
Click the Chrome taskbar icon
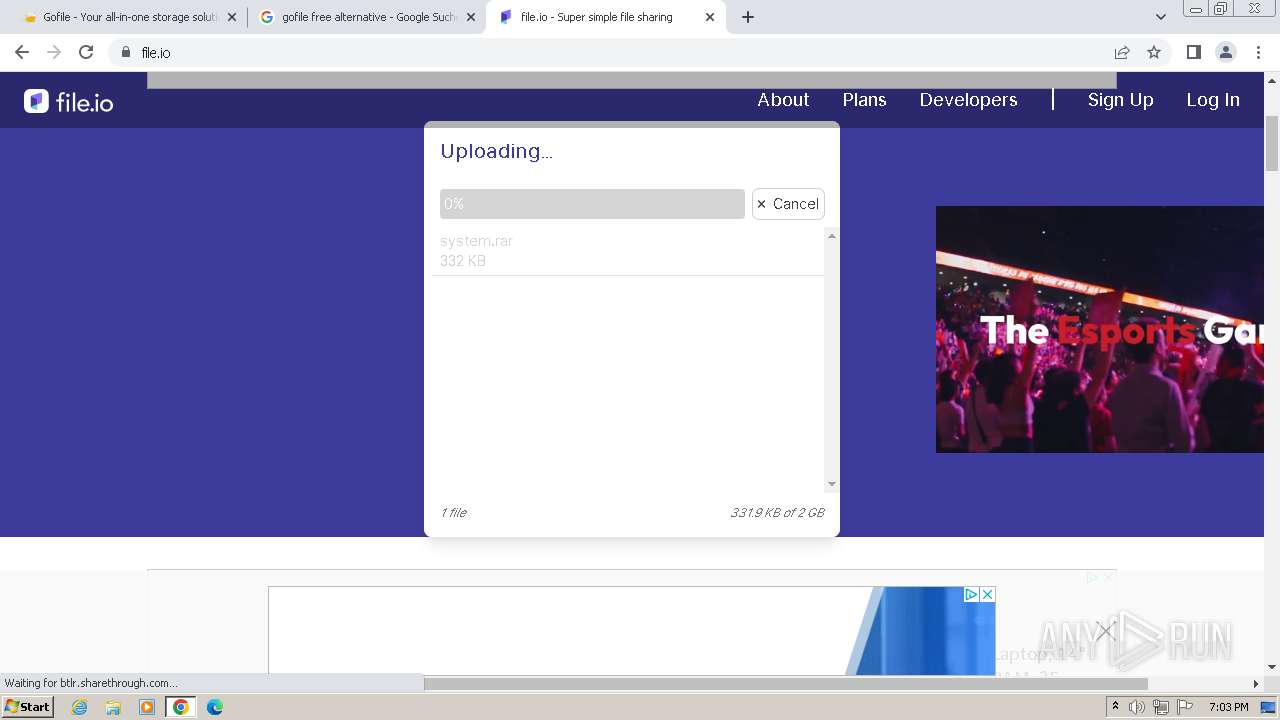[181, 707]
